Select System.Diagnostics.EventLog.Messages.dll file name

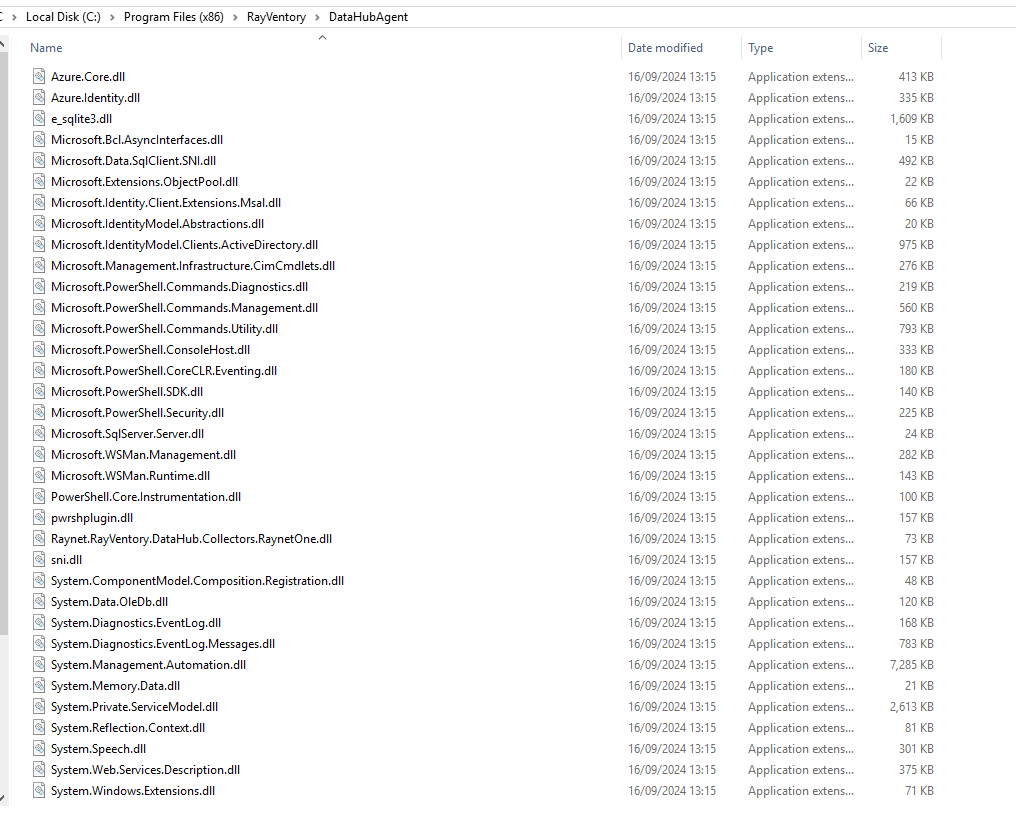163,644
